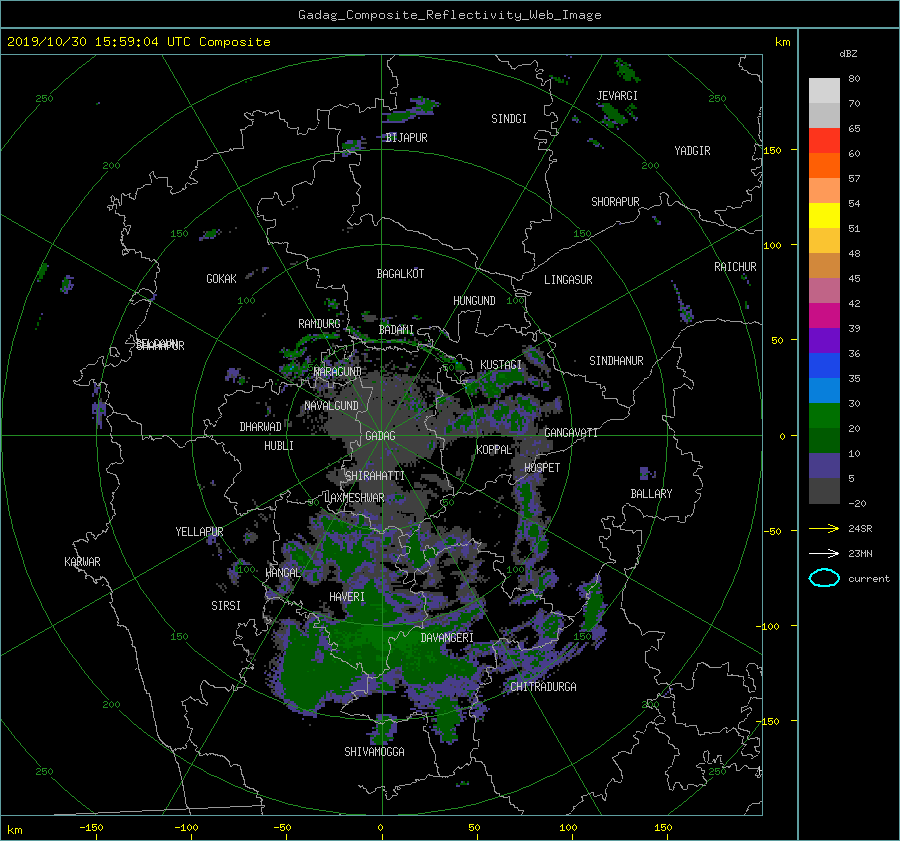Click the HANGAL city label
900x841 pixels.
(282, 573)
